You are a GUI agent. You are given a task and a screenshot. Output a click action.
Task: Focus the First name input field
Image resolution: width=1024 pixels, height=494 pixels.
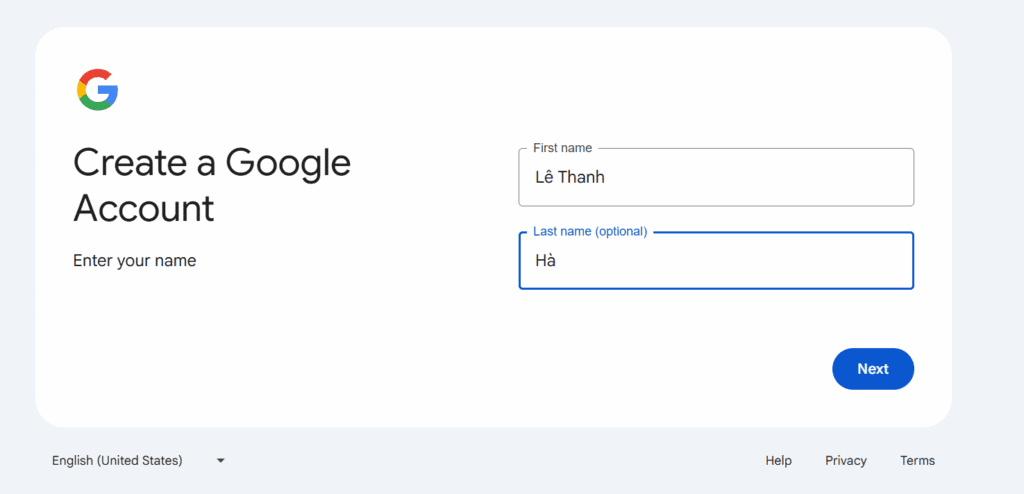(x=716, y=178)
